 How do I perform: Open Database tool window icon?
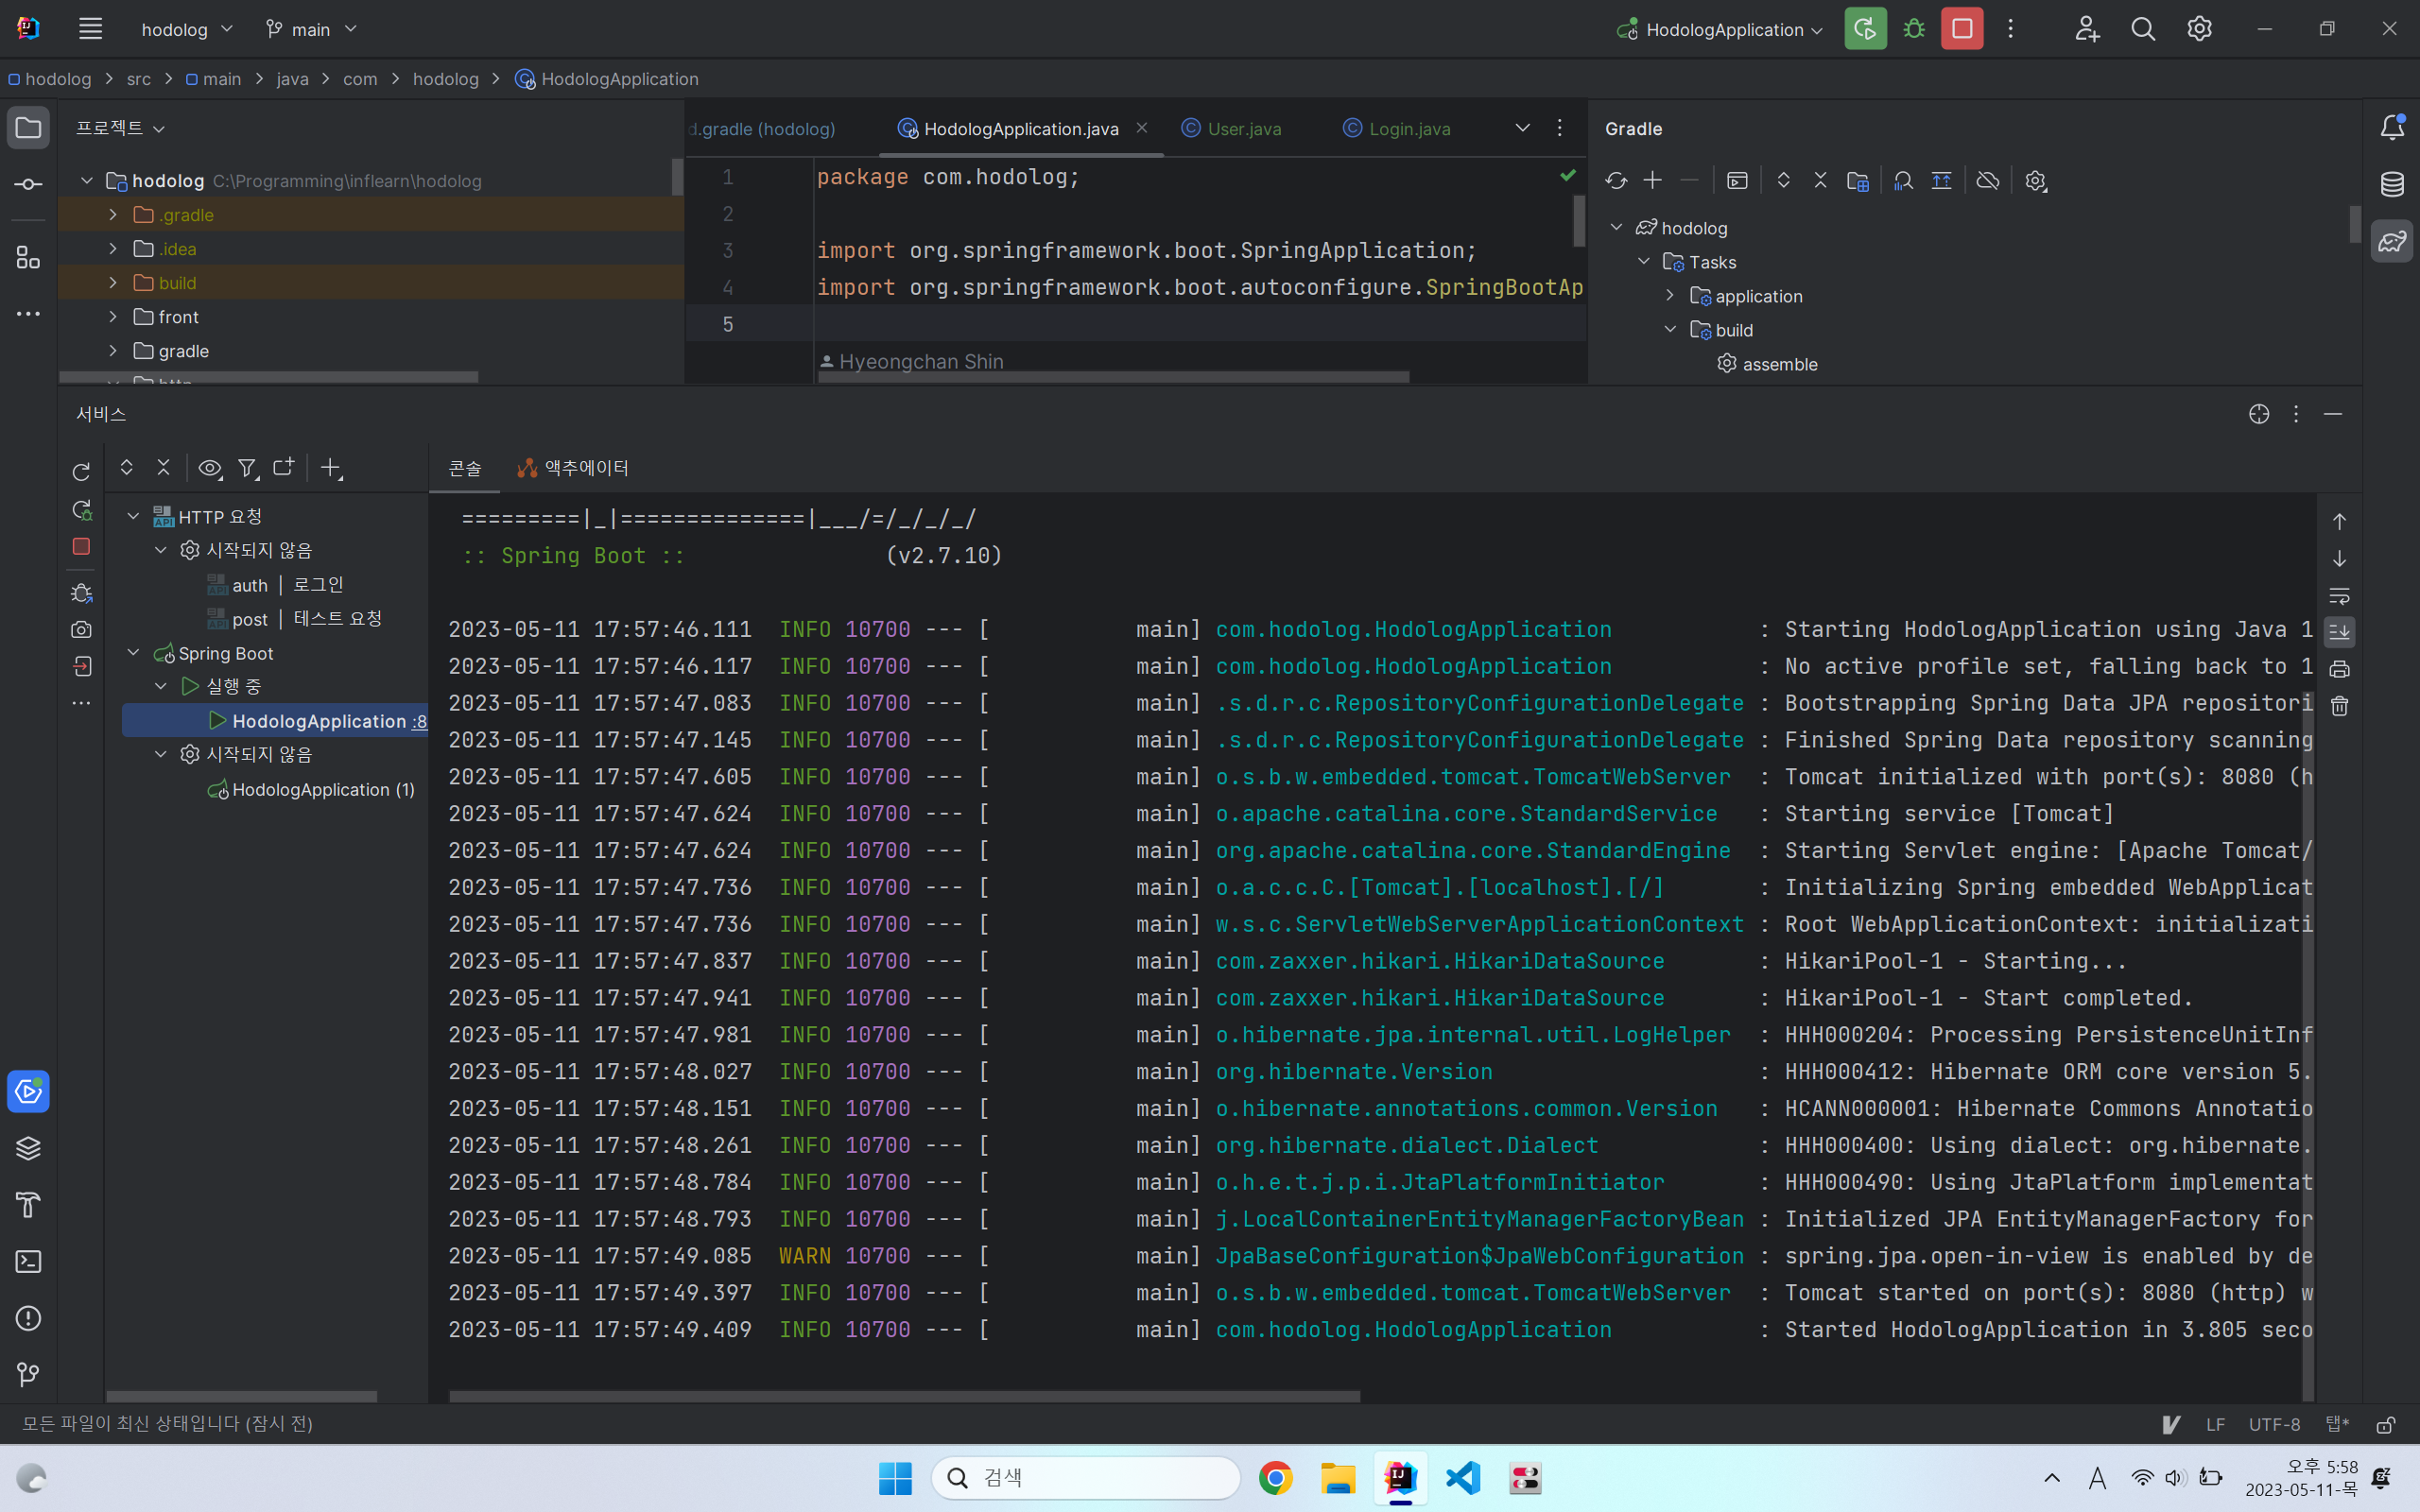pos(2392,184)
